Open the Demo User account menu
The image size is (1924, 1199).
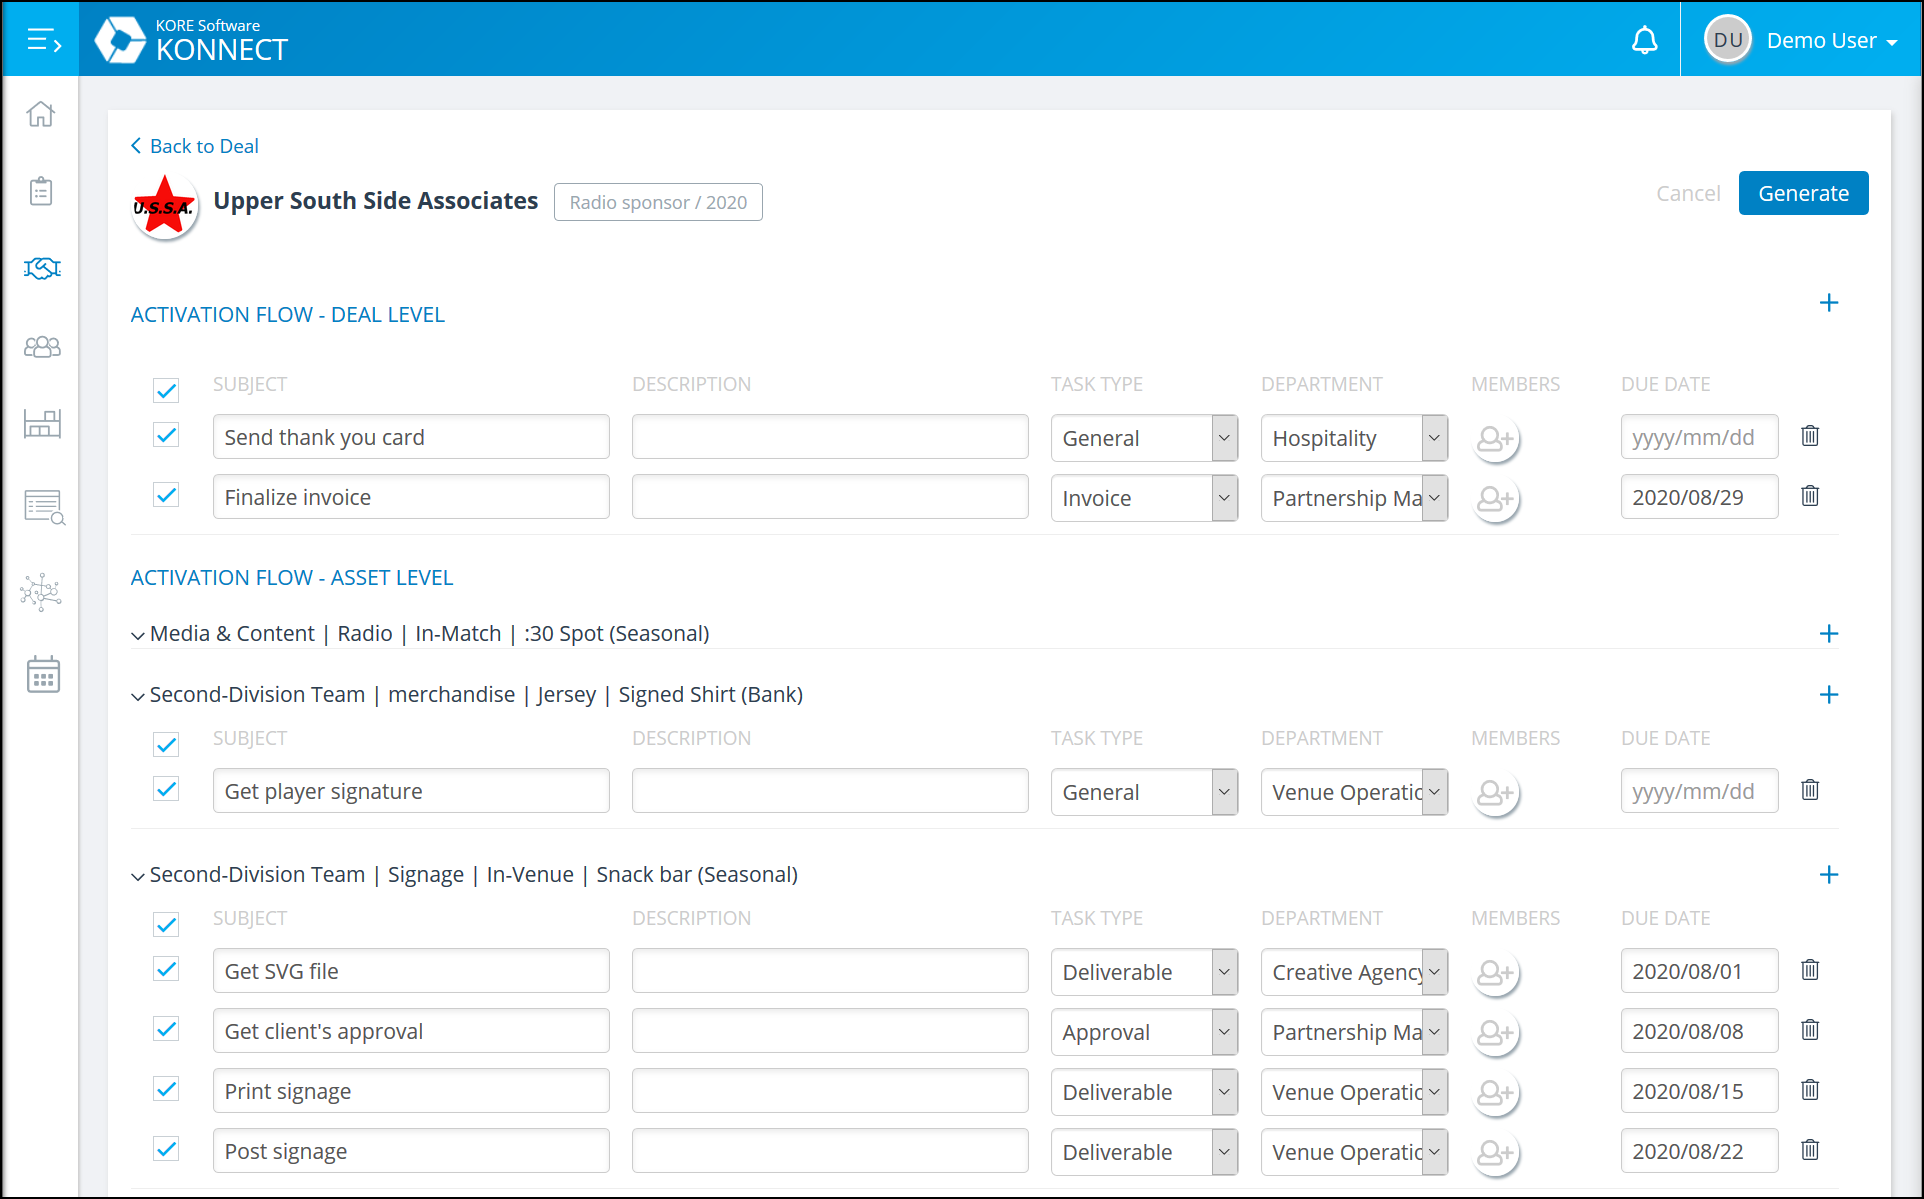pyautogui.click(x=1801, y=40)
